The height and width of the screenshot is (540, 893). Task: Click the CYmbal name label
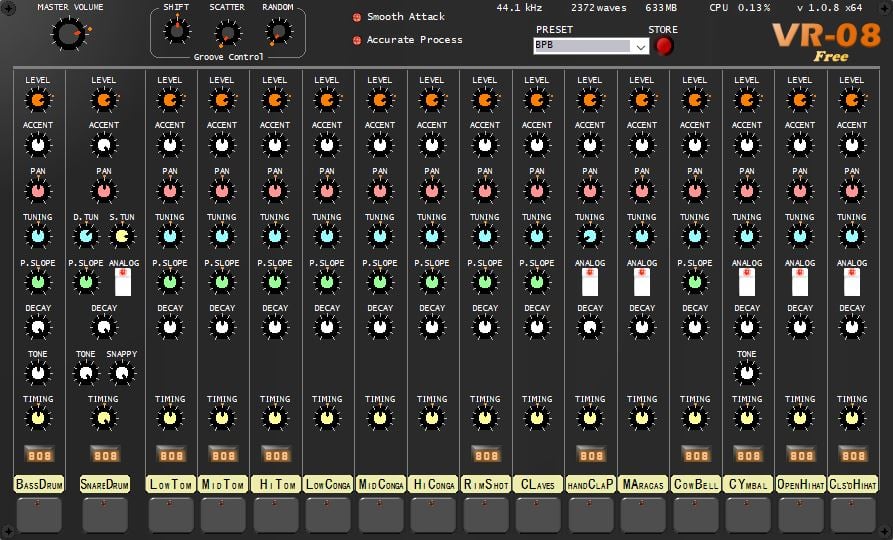tap(747, 484)
